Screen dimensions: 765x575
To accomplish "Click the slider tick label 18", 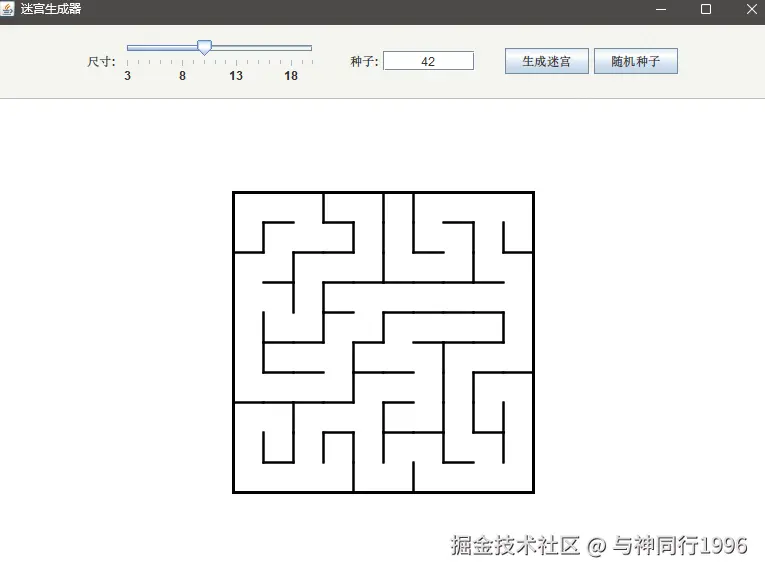I will [291, 76].
